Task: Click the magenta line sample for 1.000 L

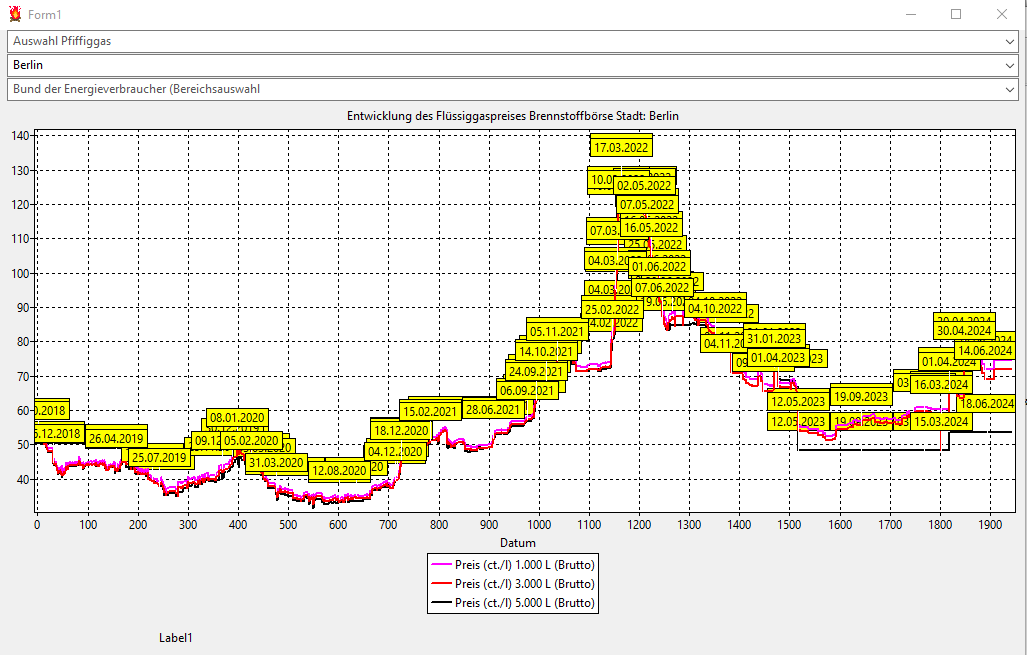Action: pyautogui.click(x=441, y=565)
